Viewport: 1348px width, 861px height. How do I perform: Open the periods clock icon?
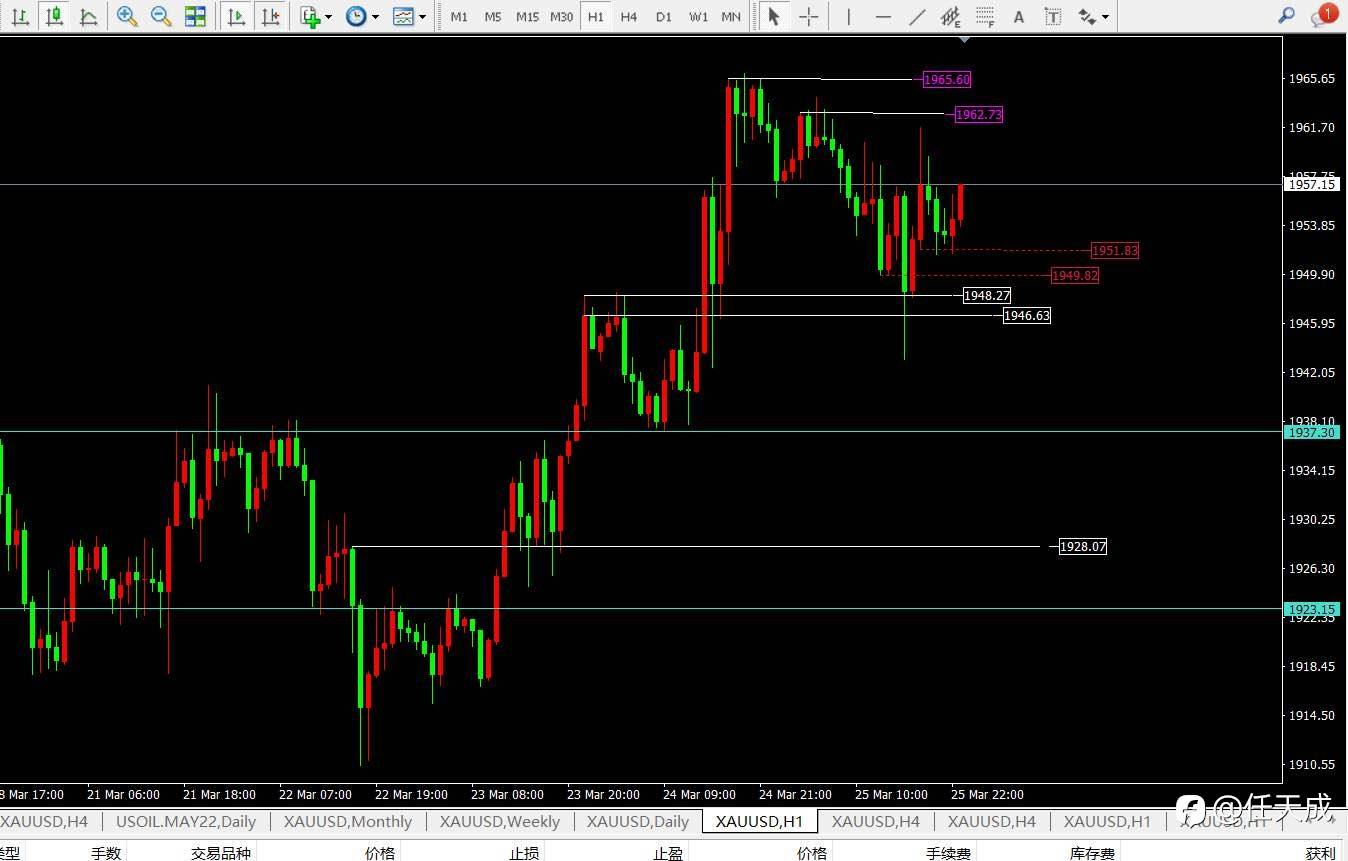click(x=356, y=16)
